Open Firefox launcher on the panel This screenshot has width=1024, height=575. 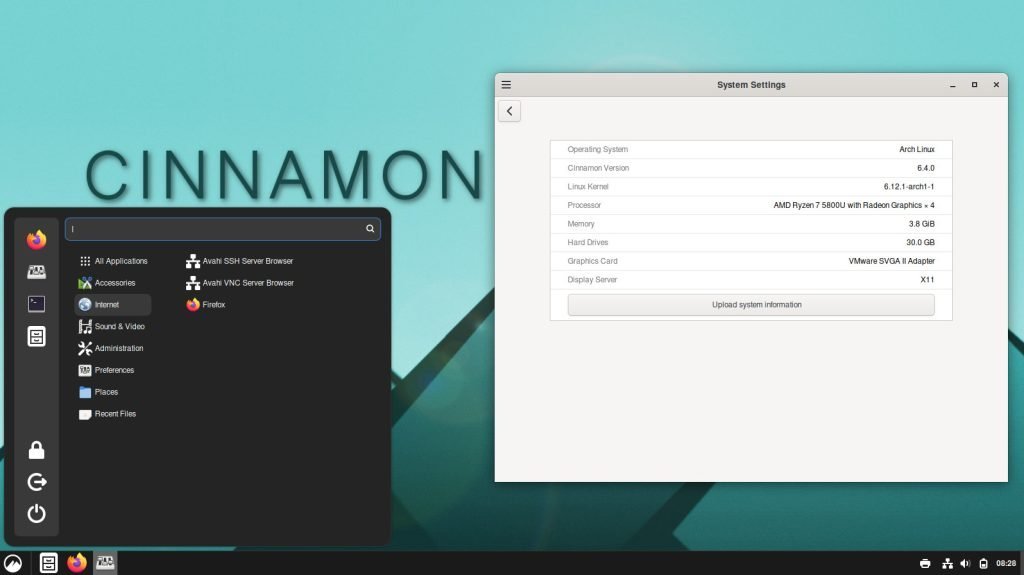pyautogui.click(x=77, y=563)
